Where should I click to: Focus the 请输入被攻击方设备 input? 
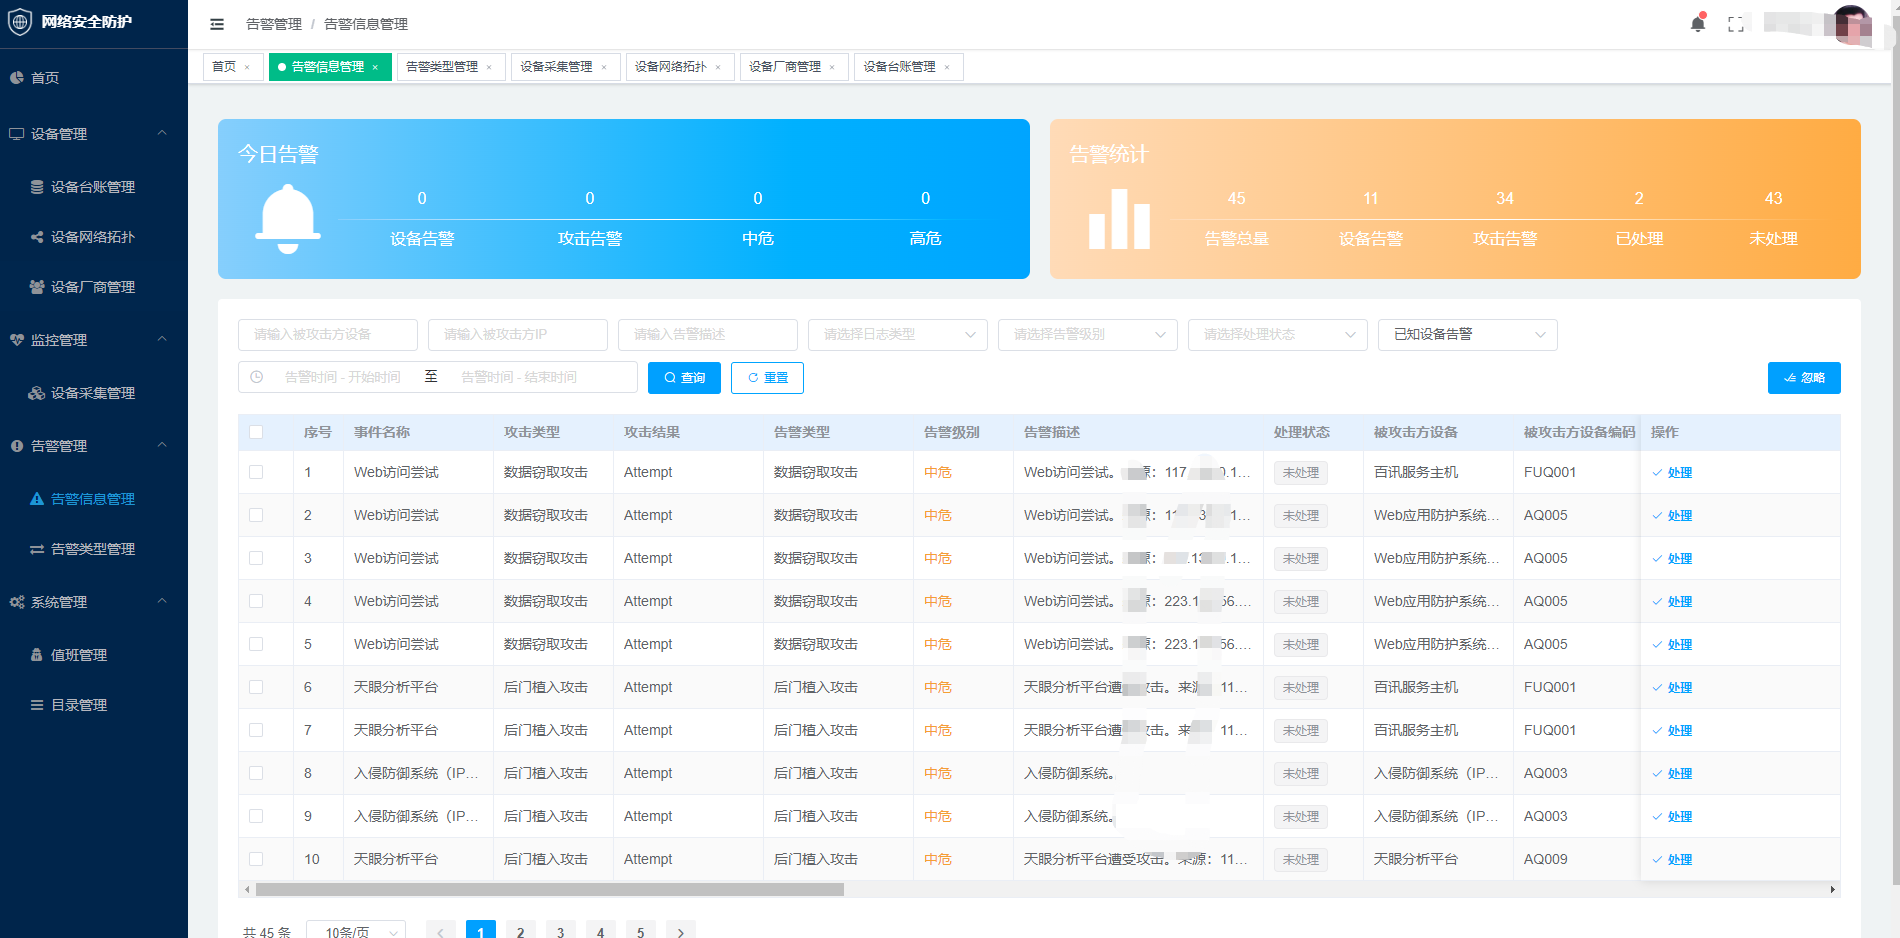click(x=328, y=335)
